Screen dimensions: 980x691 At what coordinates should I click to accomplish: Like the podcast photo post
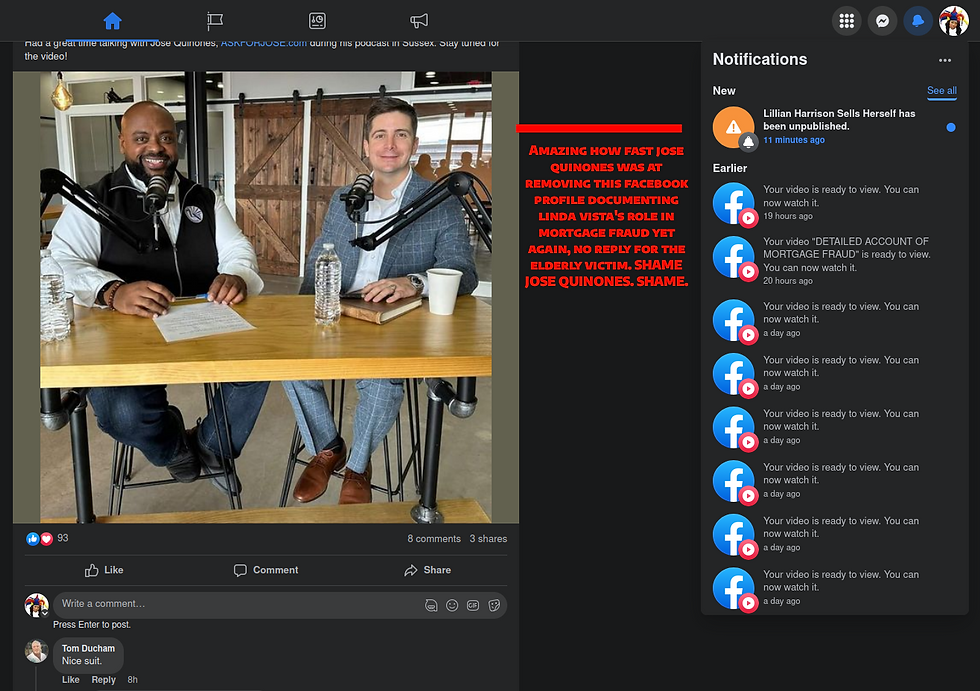click(x=104, y=570)
